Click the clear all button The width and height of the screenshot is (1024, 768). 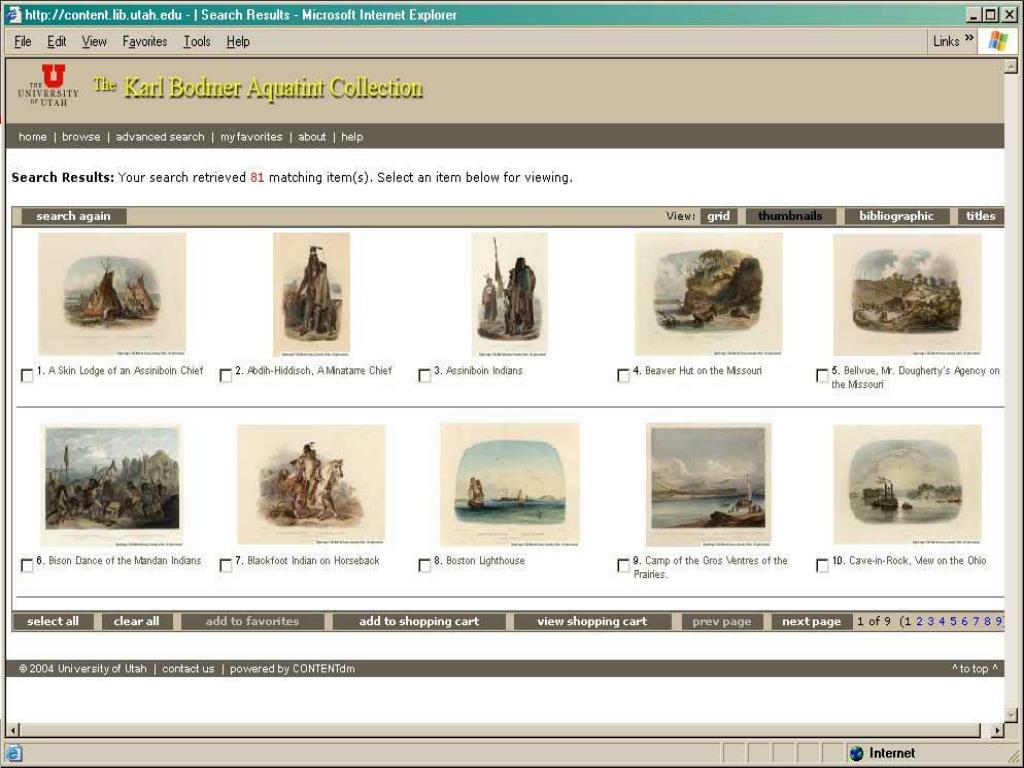click(x=136, y=621)
